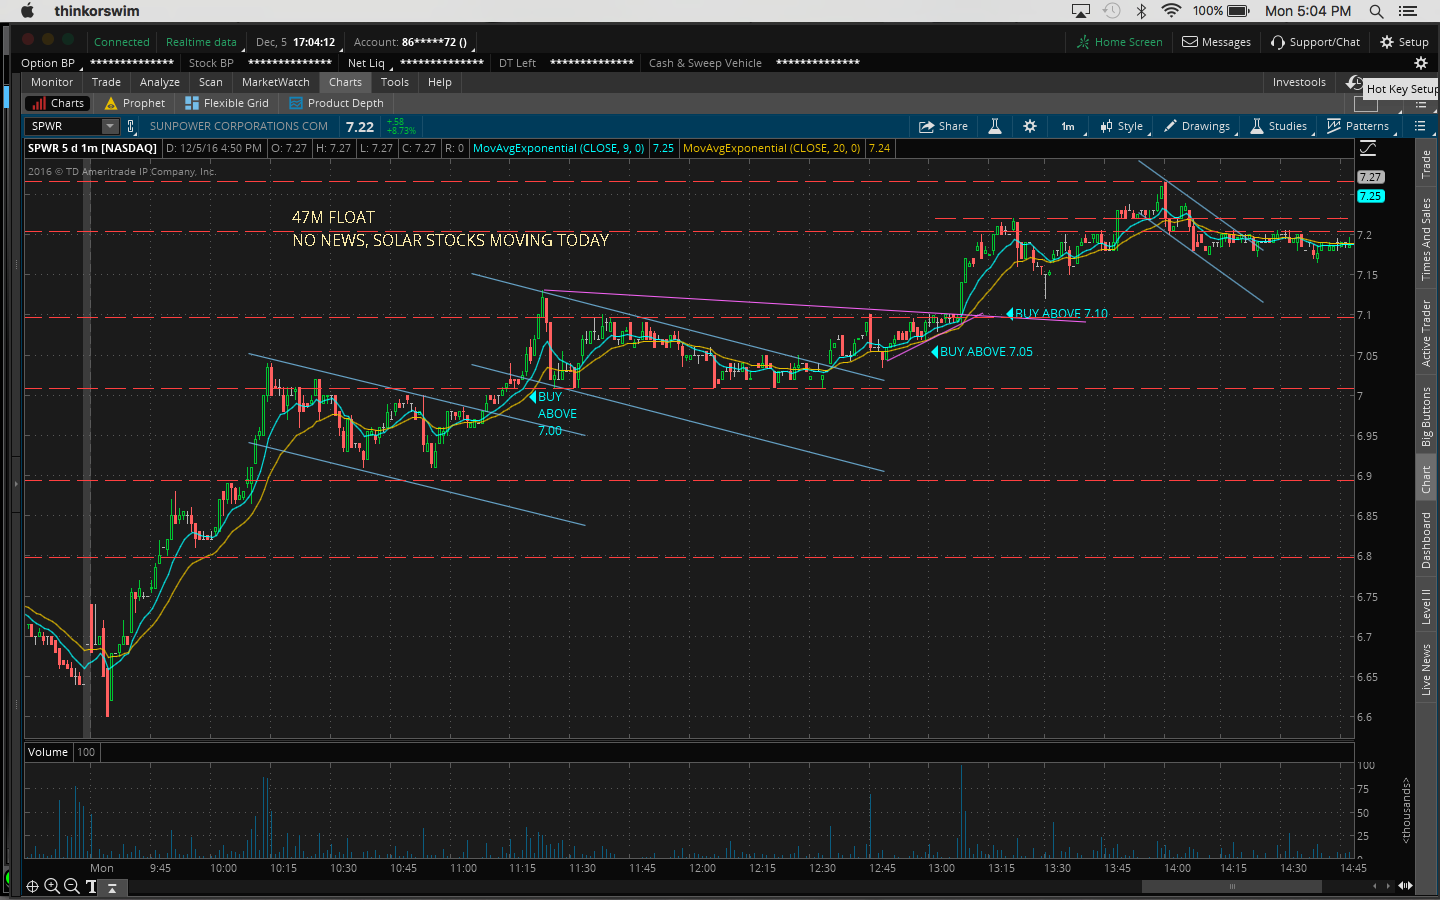
Task: Click the Edit Studies flask icon
Action: [995, 126]
